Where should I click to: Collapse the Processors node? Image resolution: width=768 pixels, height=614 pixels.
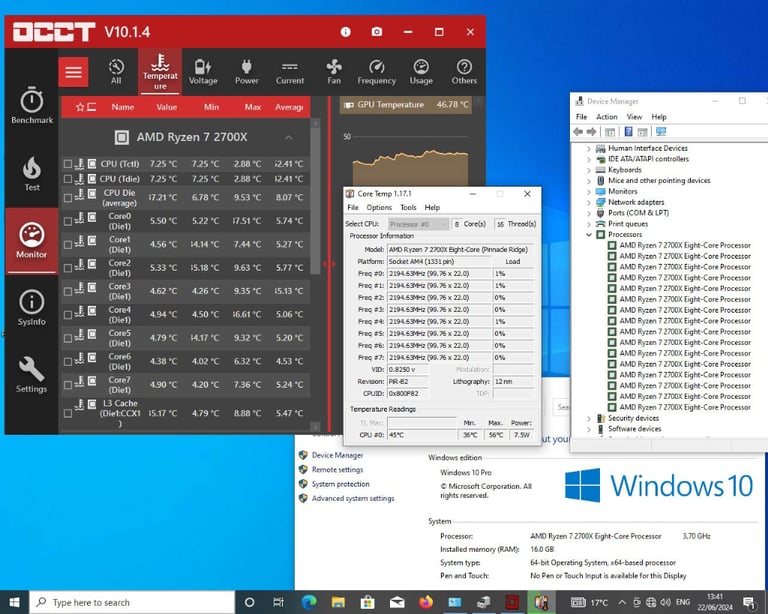coord(589,235)
